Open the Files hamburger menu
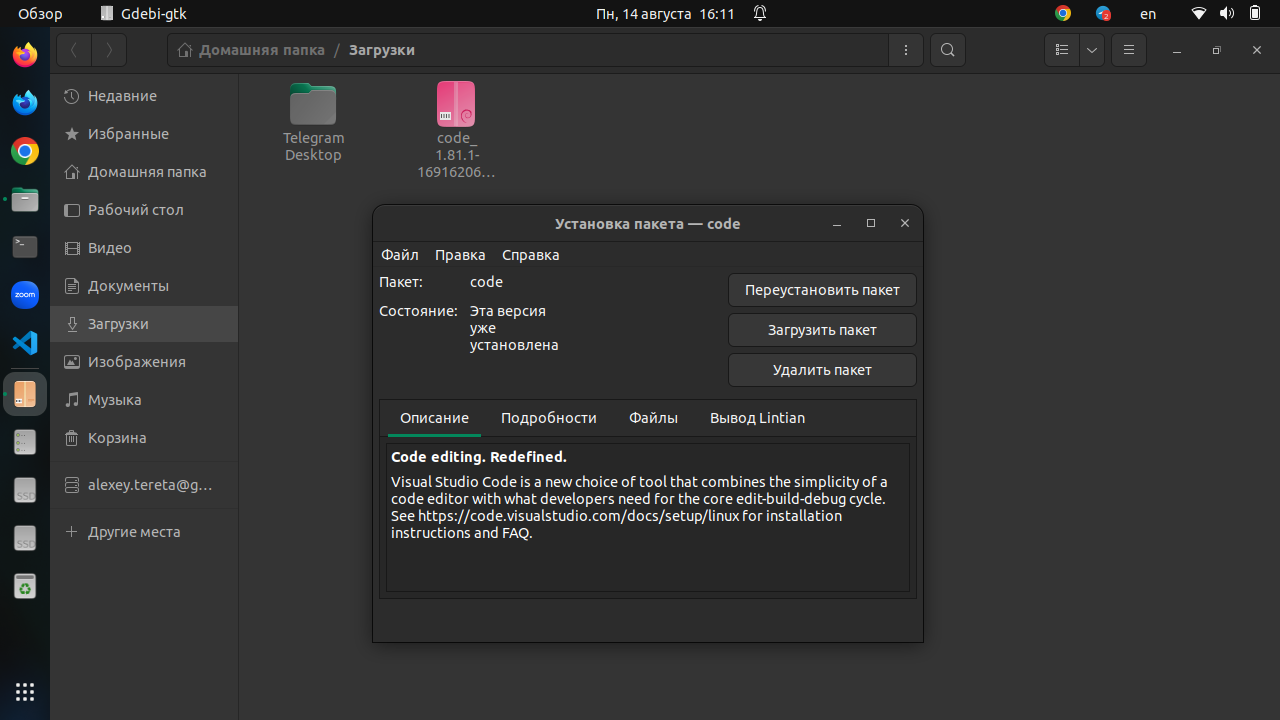Viewport: 1280px width, 720px height. (1129, 50)
